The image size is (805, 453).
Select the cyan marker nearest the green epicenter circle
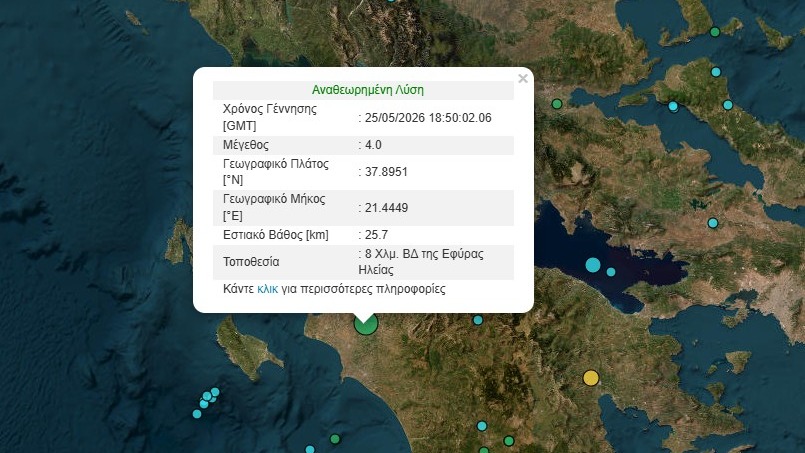(478, 320)
